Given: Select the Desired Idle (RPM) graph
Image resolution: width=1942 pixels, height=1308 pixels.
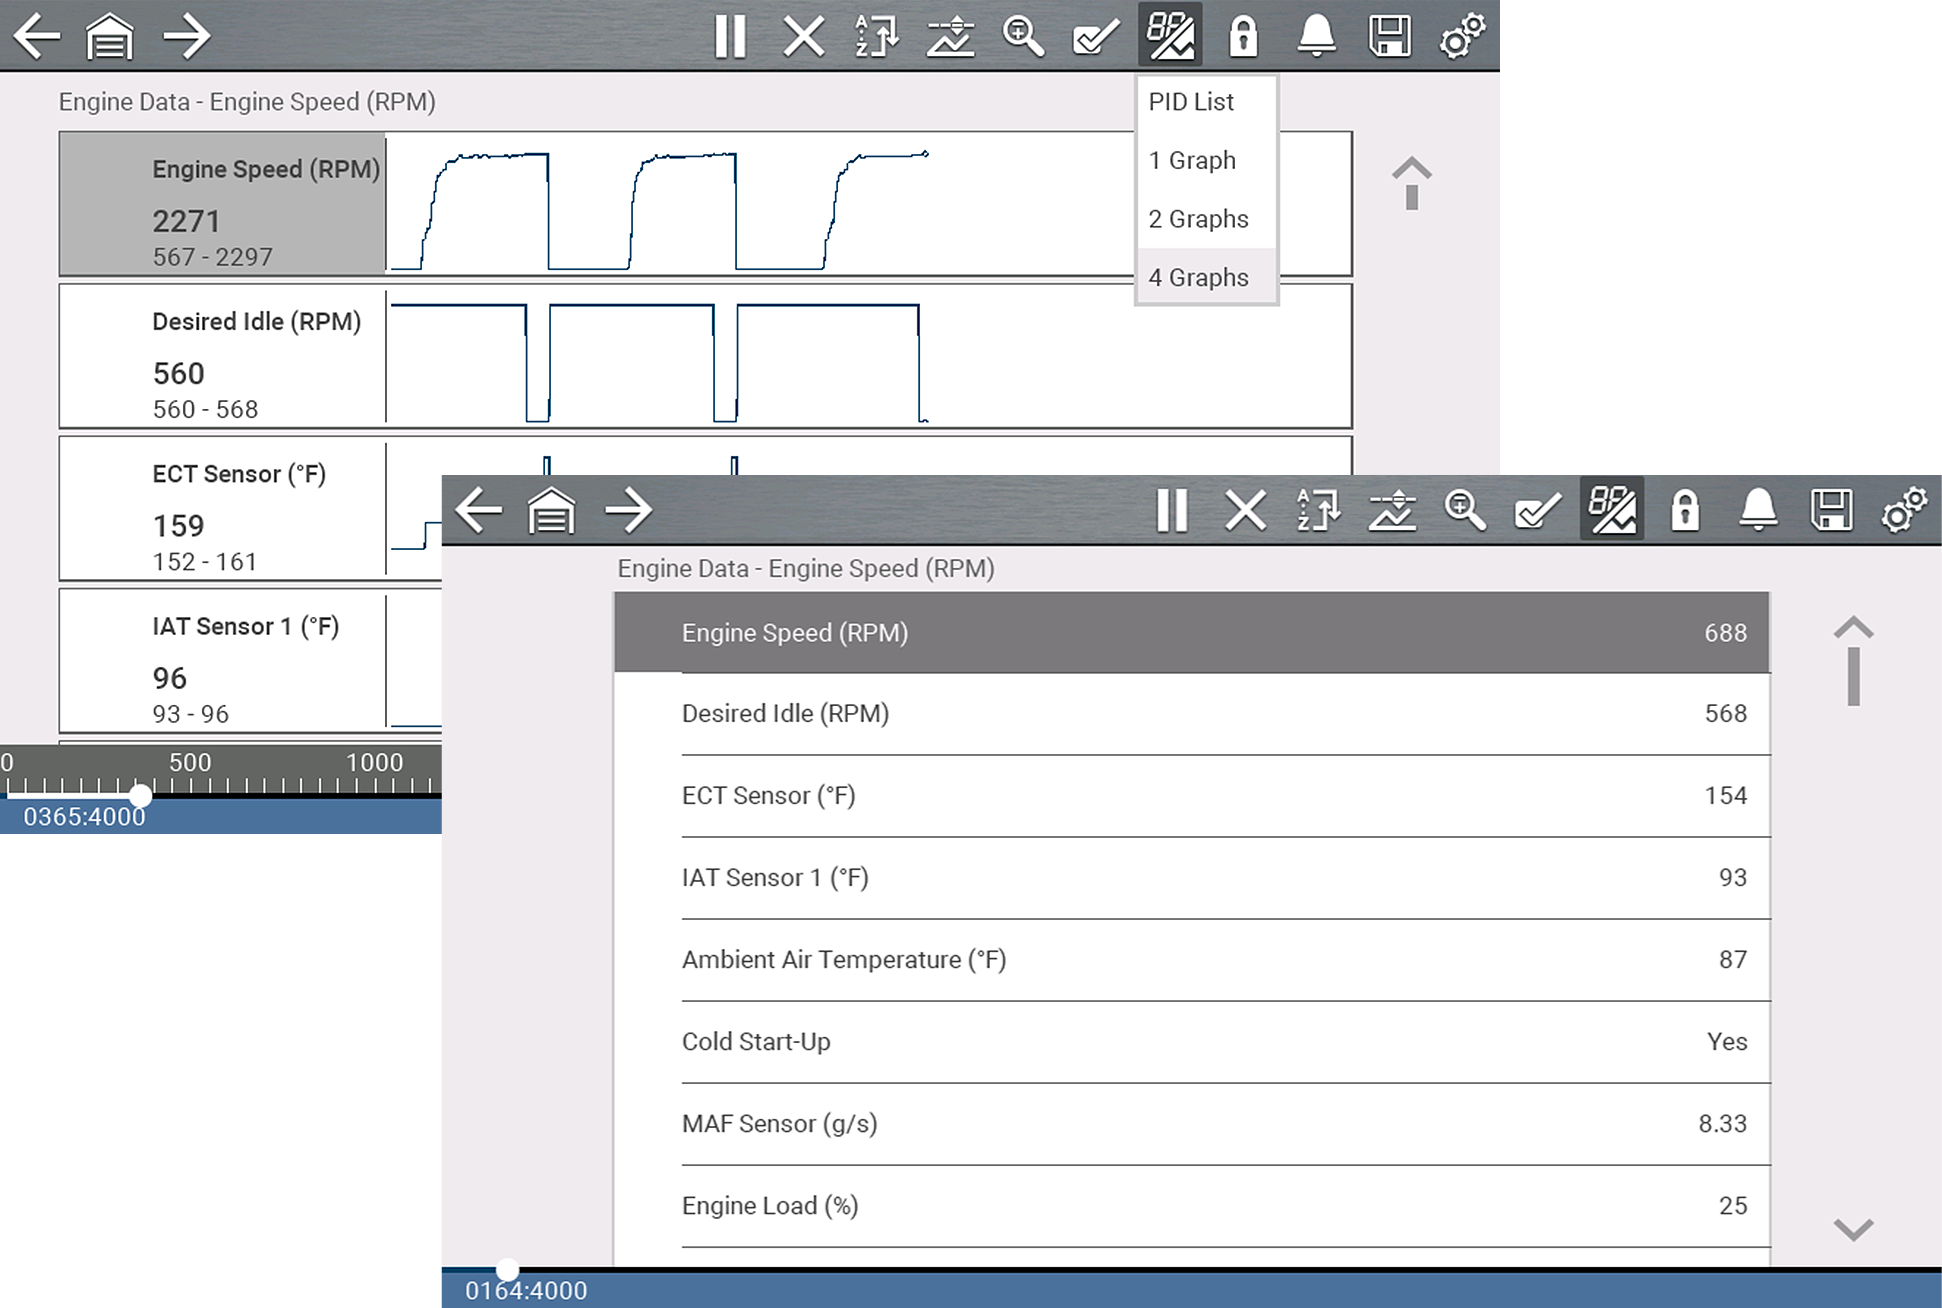Looking at the screenshot, I should coord(700,357).
